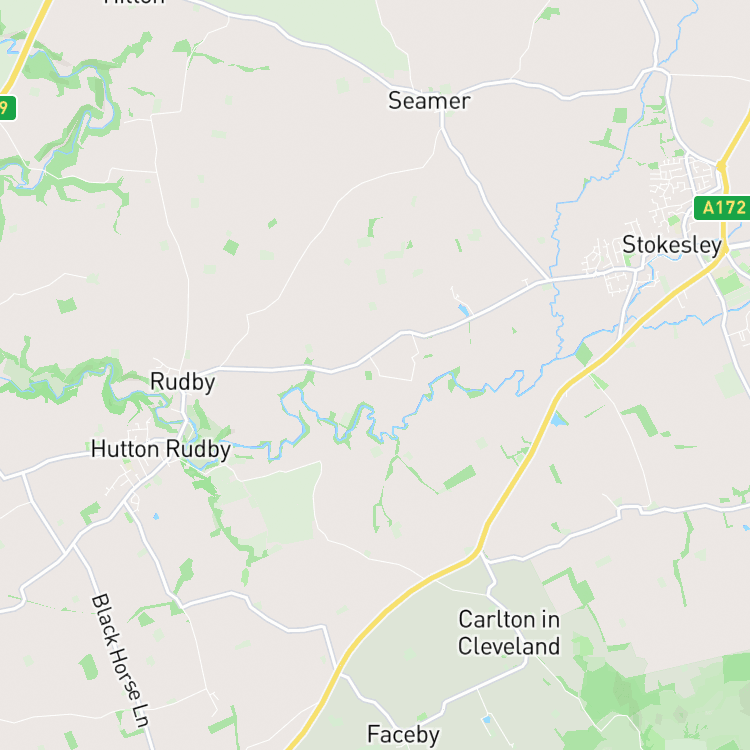Click the small blue pond beside the yellow A172 road

557,420
